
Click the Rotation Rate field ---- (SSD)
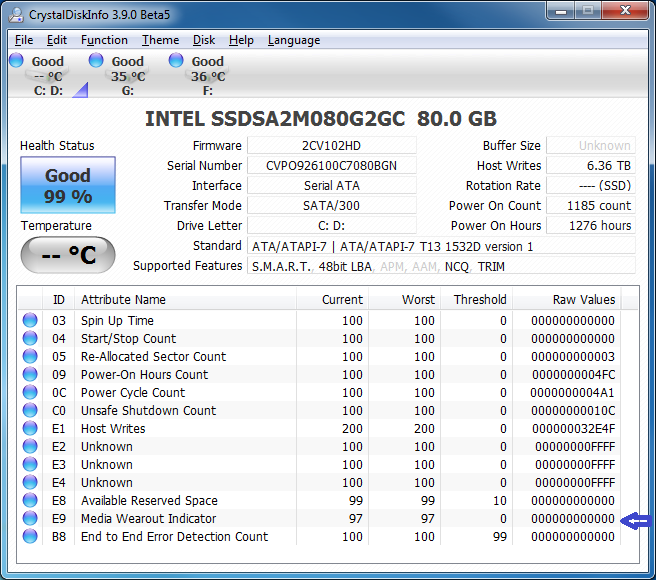tap(591, 185)
